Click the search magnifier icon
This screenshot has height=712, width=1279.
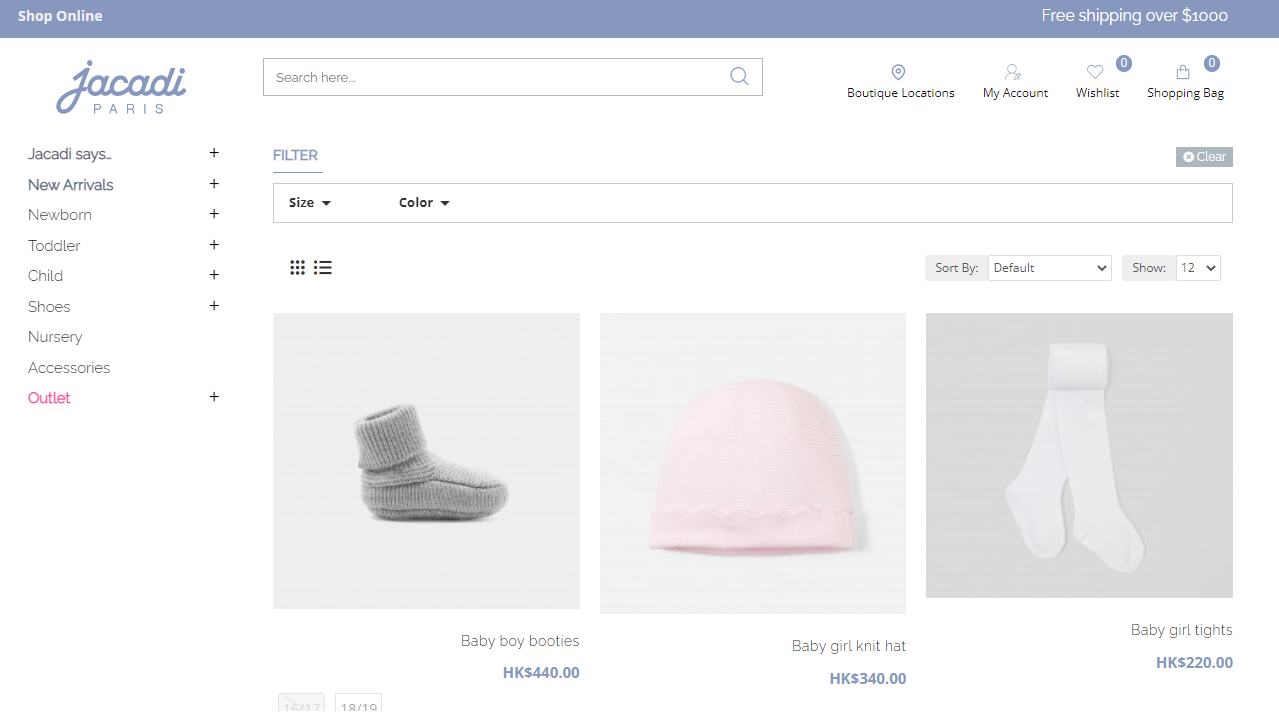point(739,76)
